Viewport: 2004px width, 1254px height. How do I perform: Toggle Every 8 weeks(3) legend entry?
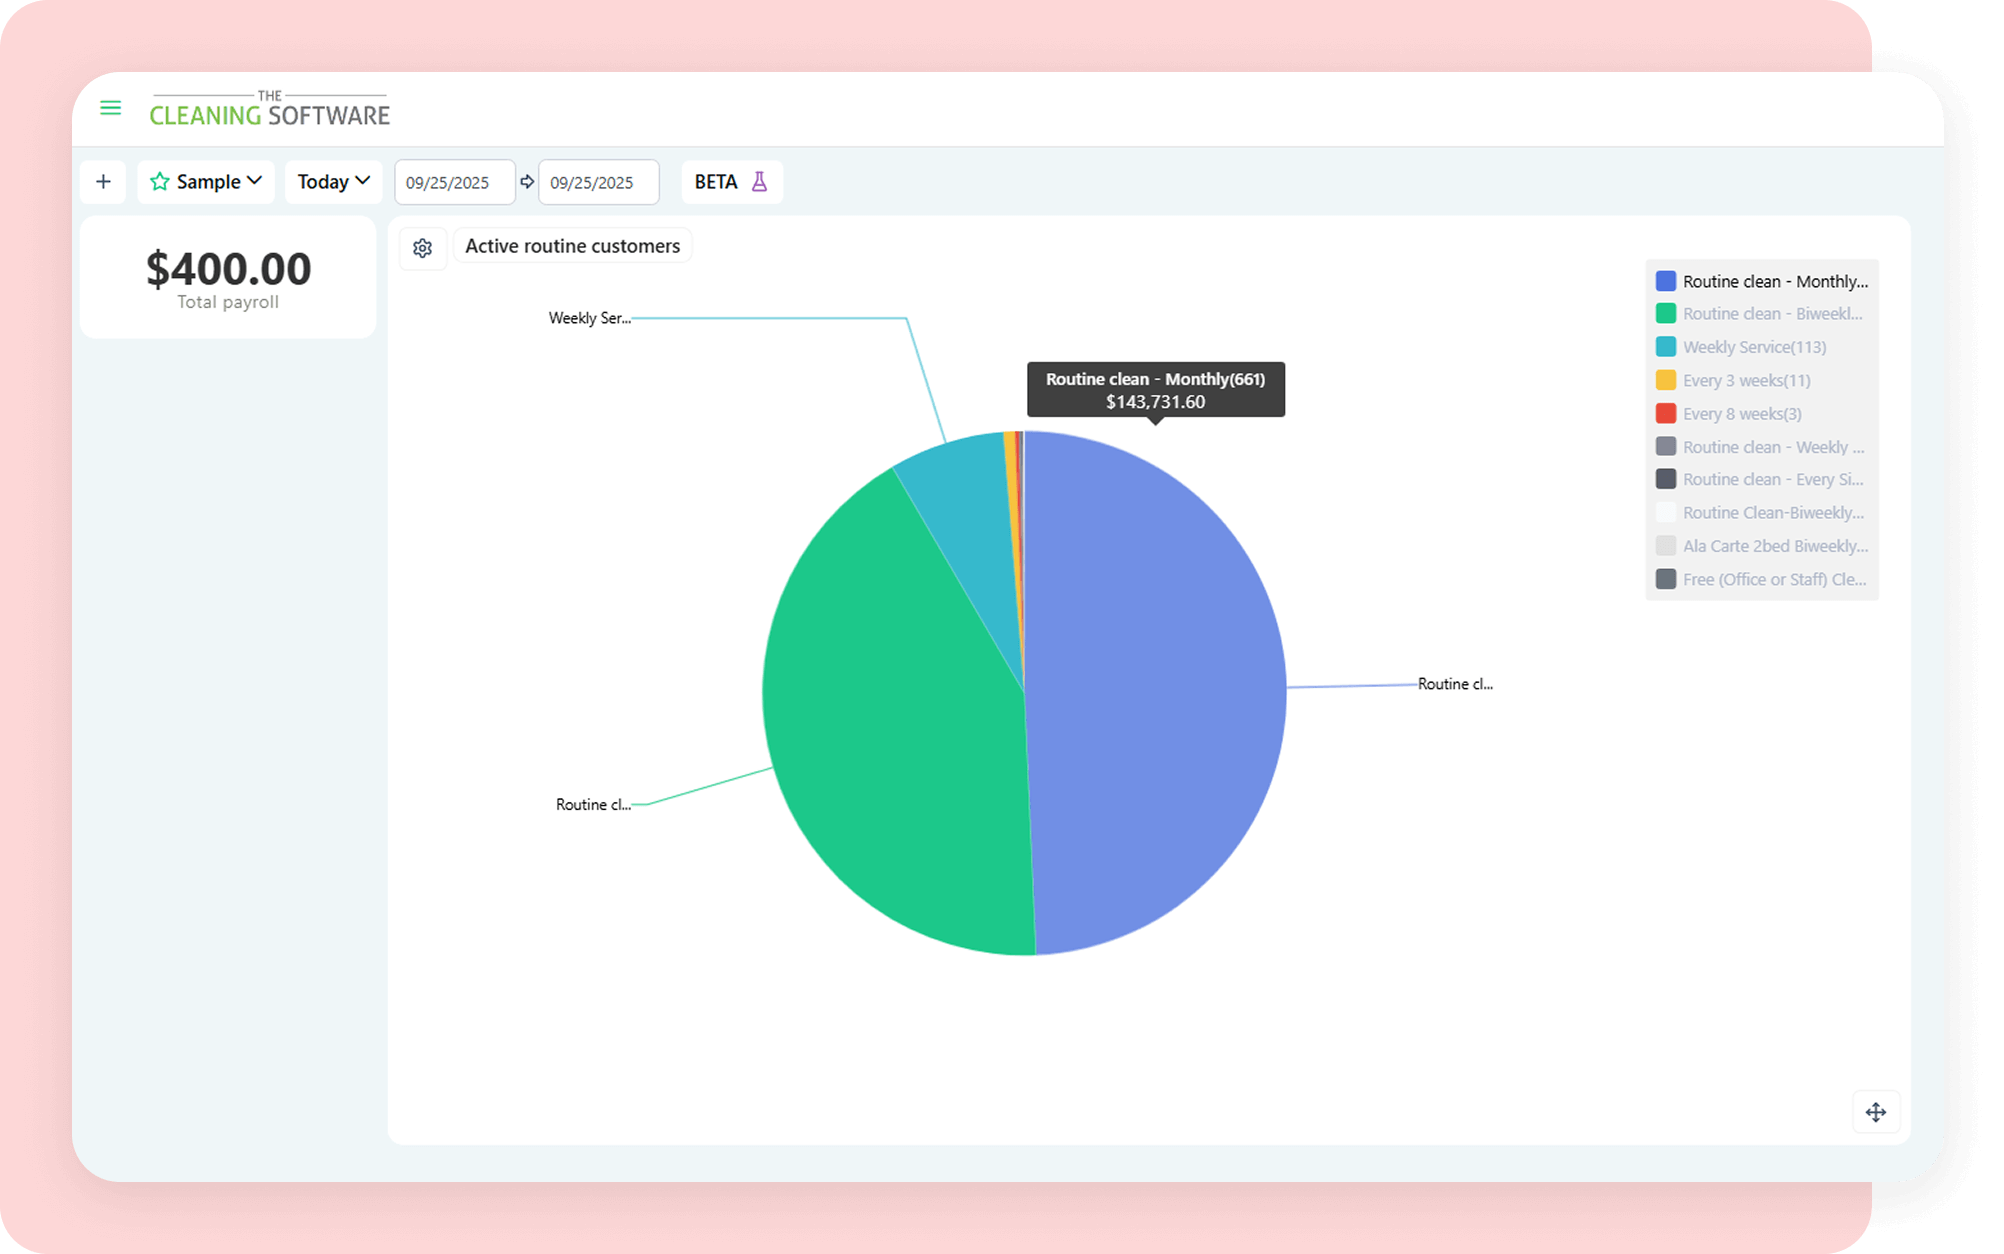[x=1741, y=413]
